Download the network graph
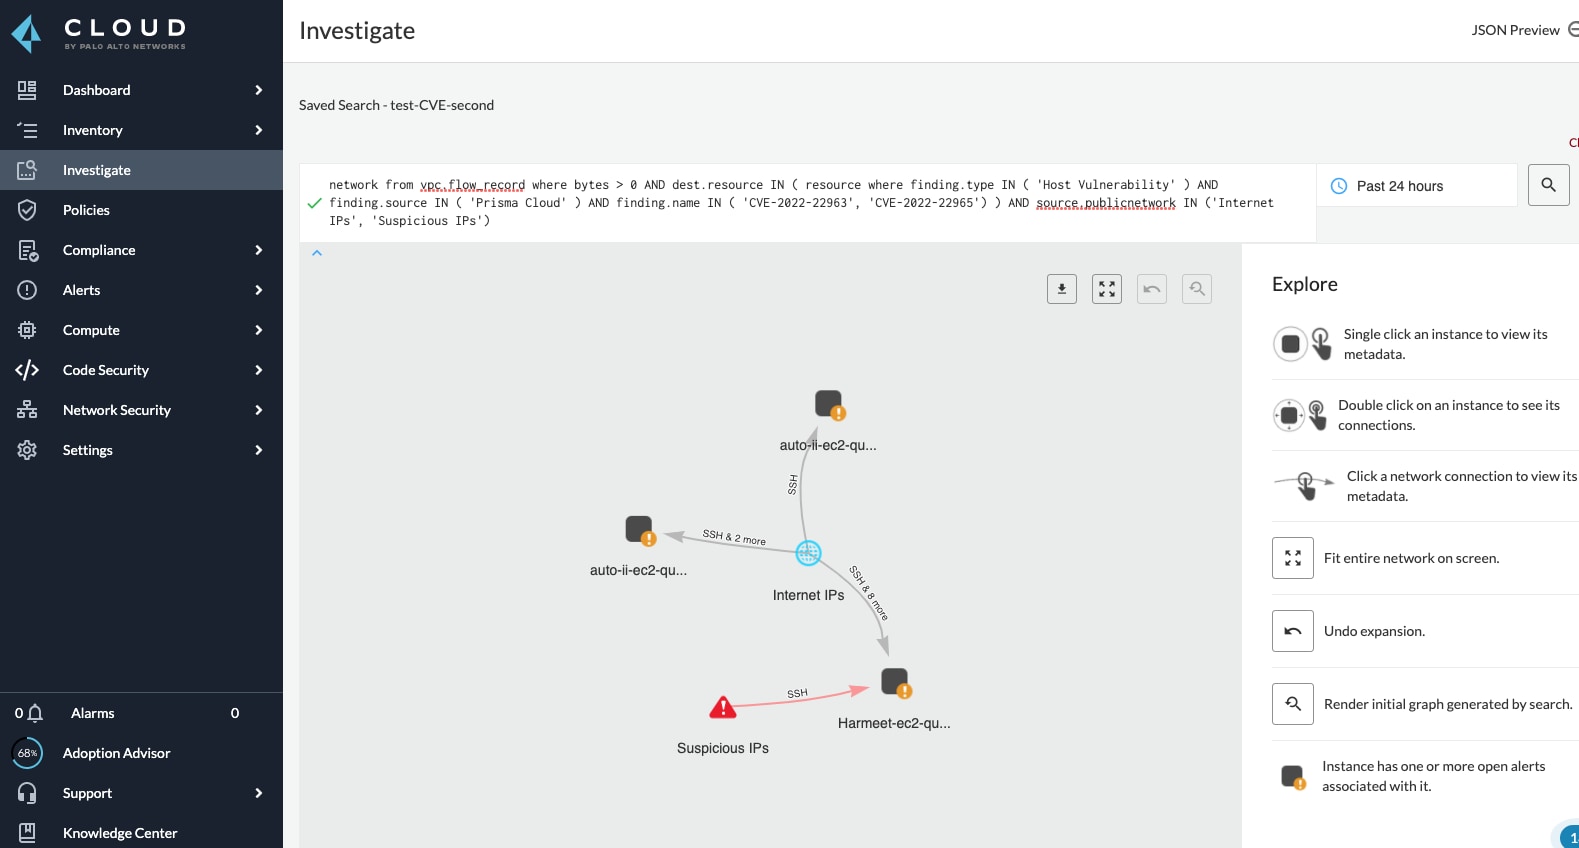 point(1062,289)
